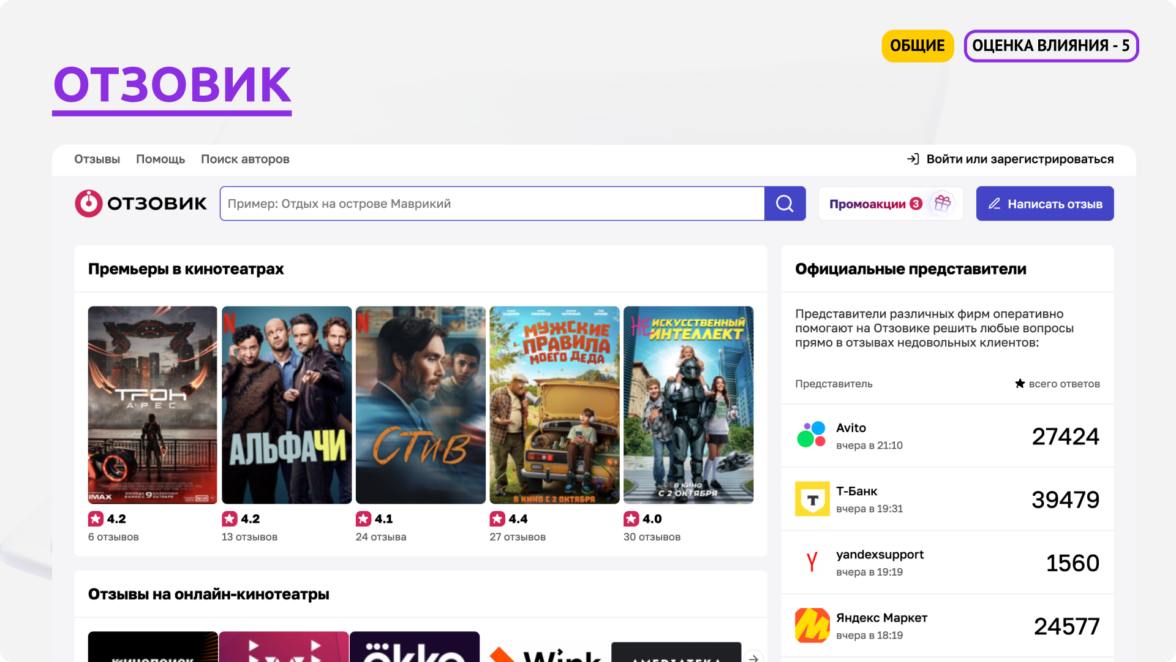
Task: Click Отзывы на онлайн-кинотеатры heading
Action: coord(208,595)
